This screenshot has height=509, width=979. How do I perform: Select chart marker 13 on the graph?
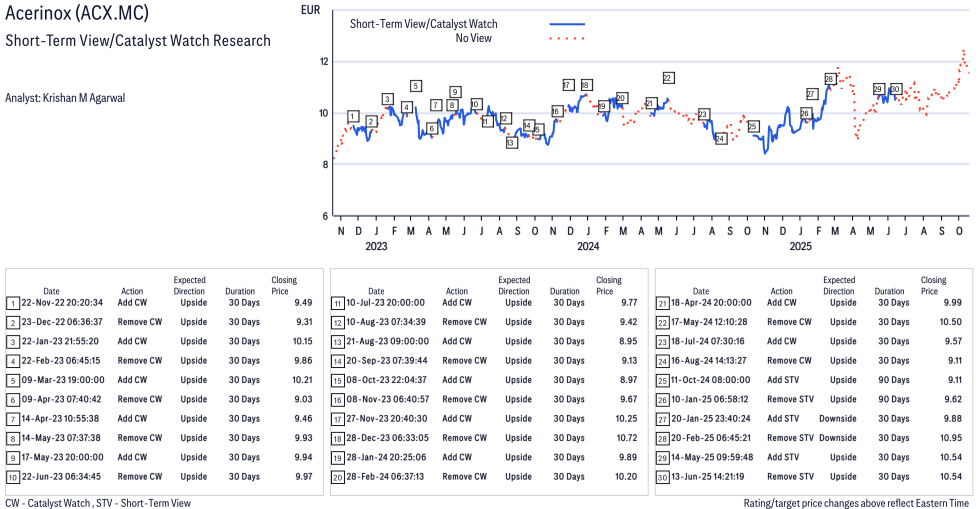(511, 143)
